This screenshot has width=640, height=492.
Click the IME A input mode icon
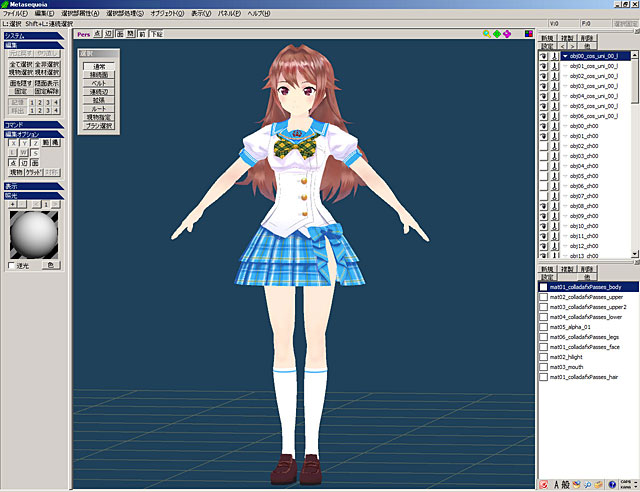pyautogui.click(x=556, y=485)
